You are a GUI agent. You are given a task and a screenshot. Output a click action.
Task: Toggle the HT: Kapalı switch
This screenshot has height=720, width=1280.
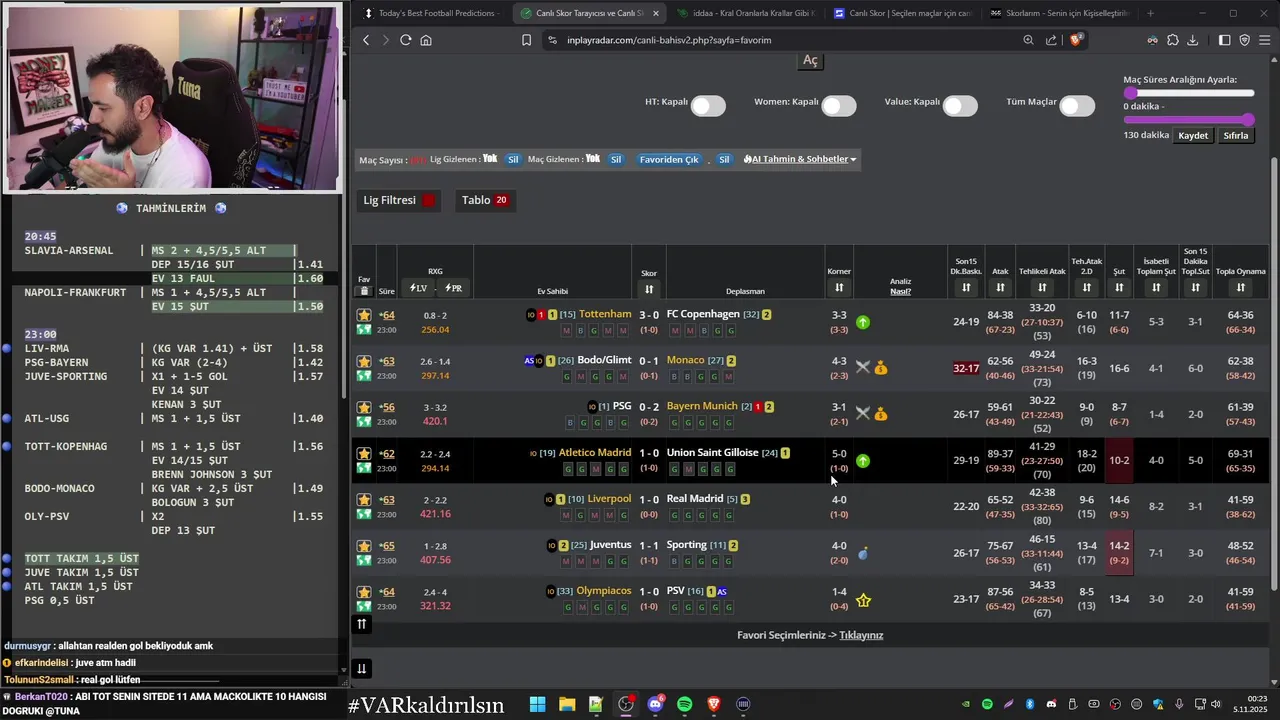(x=708, y=106)
